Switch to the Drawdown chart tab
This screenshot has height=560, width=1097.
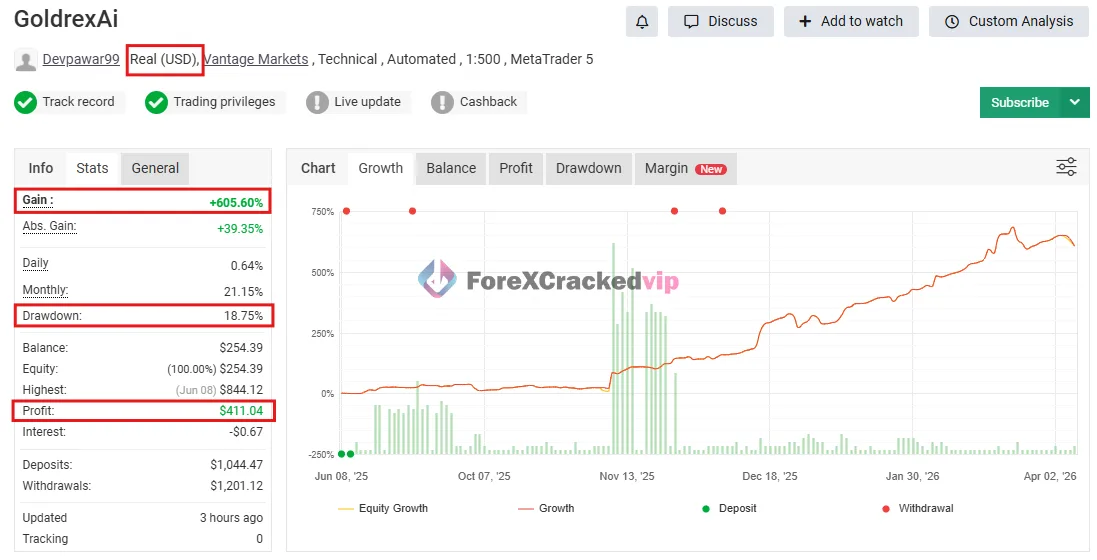pyautogui.click(x=588, y=168)
